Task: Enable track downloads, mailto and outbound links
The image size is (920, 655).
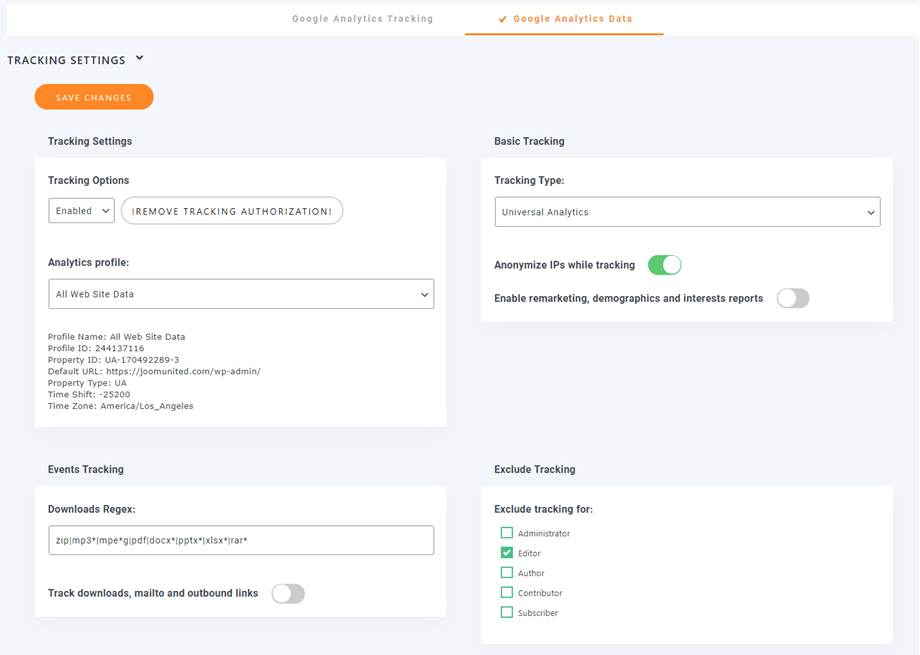Action: [x=288, y=593]
